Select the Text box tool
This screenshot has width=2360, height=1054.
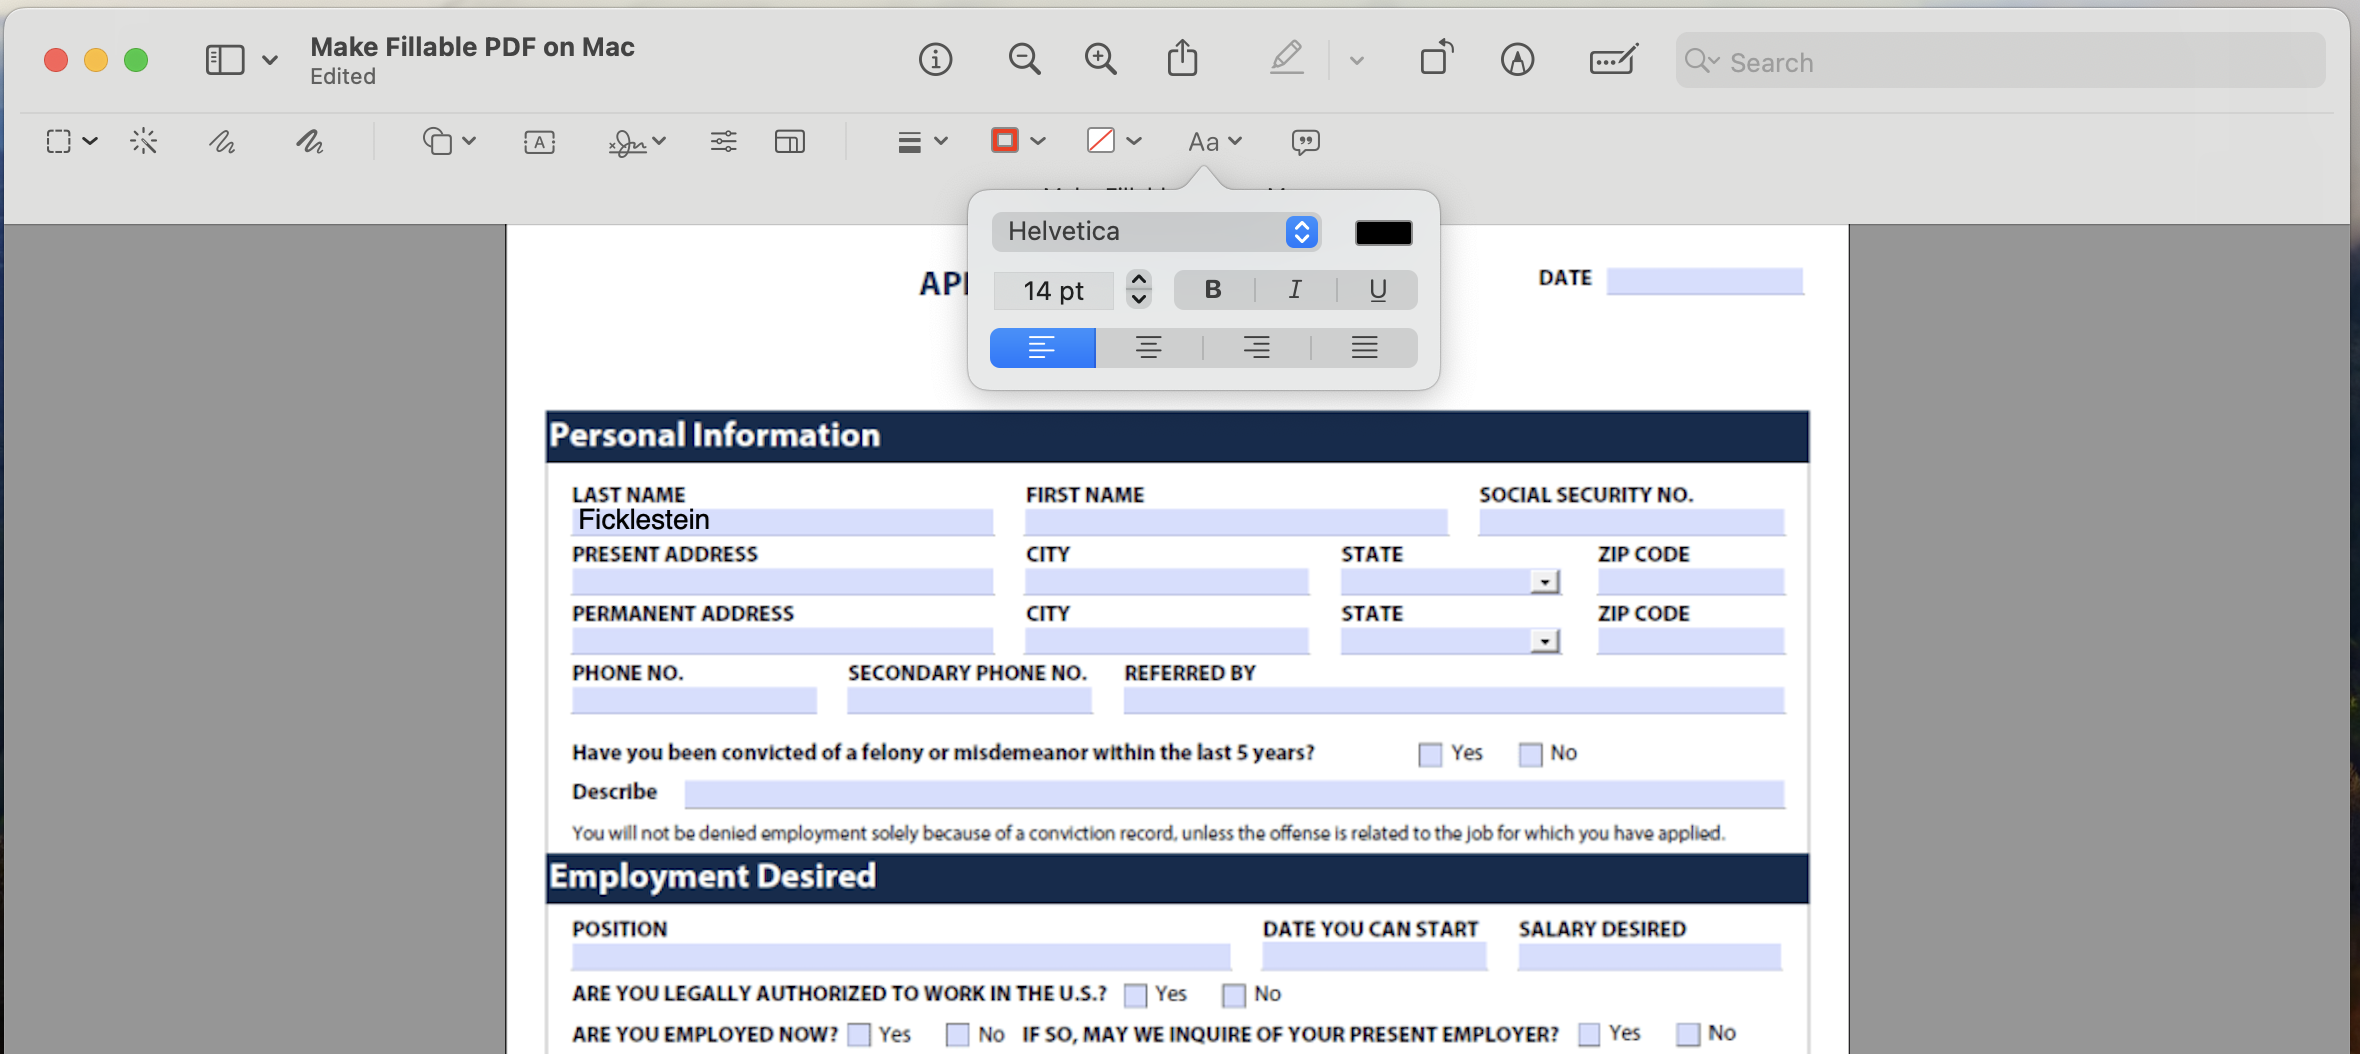tap(538, 141)
